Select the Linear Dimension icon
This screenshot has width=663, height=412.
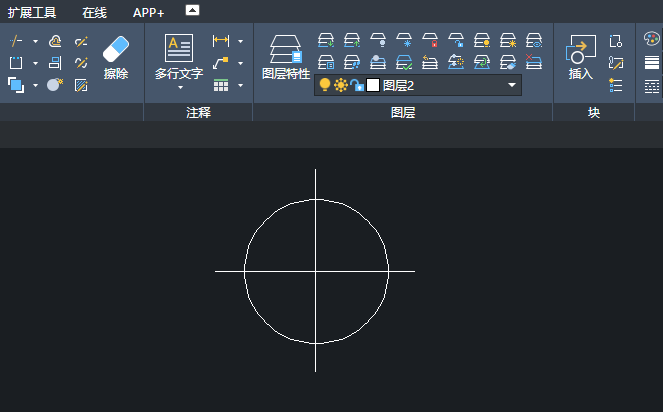221,41
